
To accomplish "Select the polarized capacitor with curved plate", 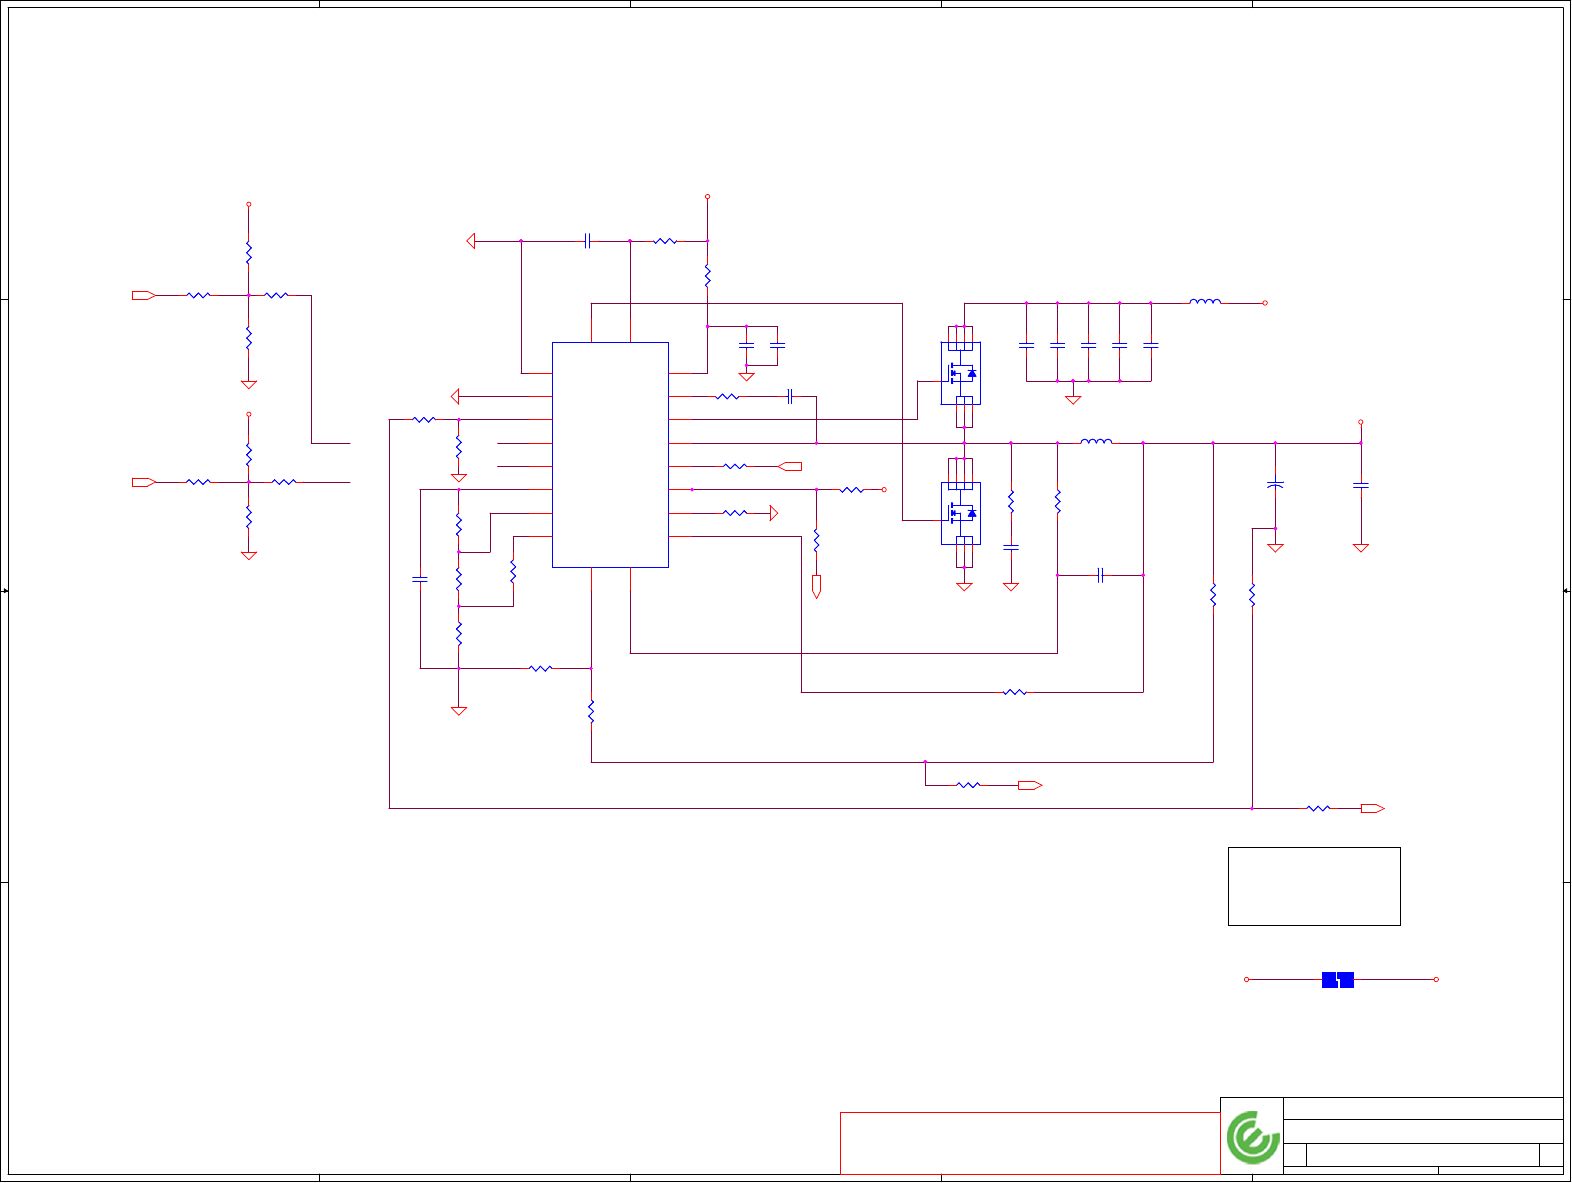I will click(1275, 485).
